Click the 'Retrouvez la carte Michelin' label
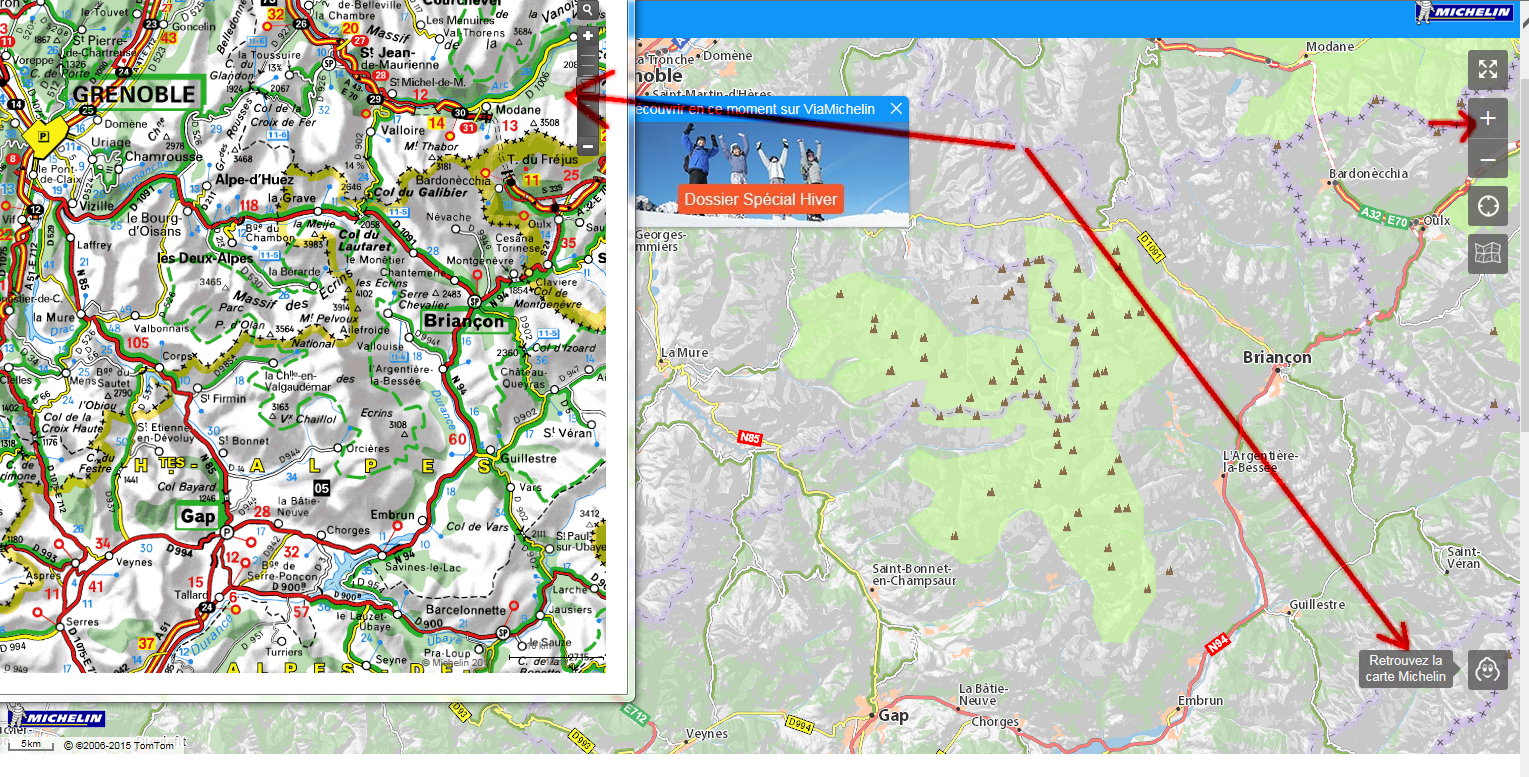 (x=1407, y=669)
